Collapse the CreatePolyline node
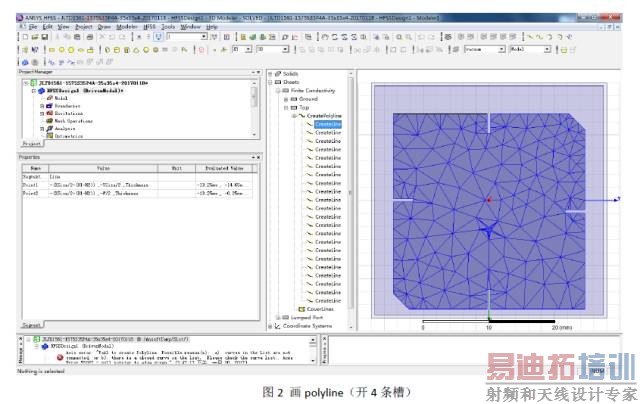The height and width of the screenshot is (404, 640). pos(294,116)
